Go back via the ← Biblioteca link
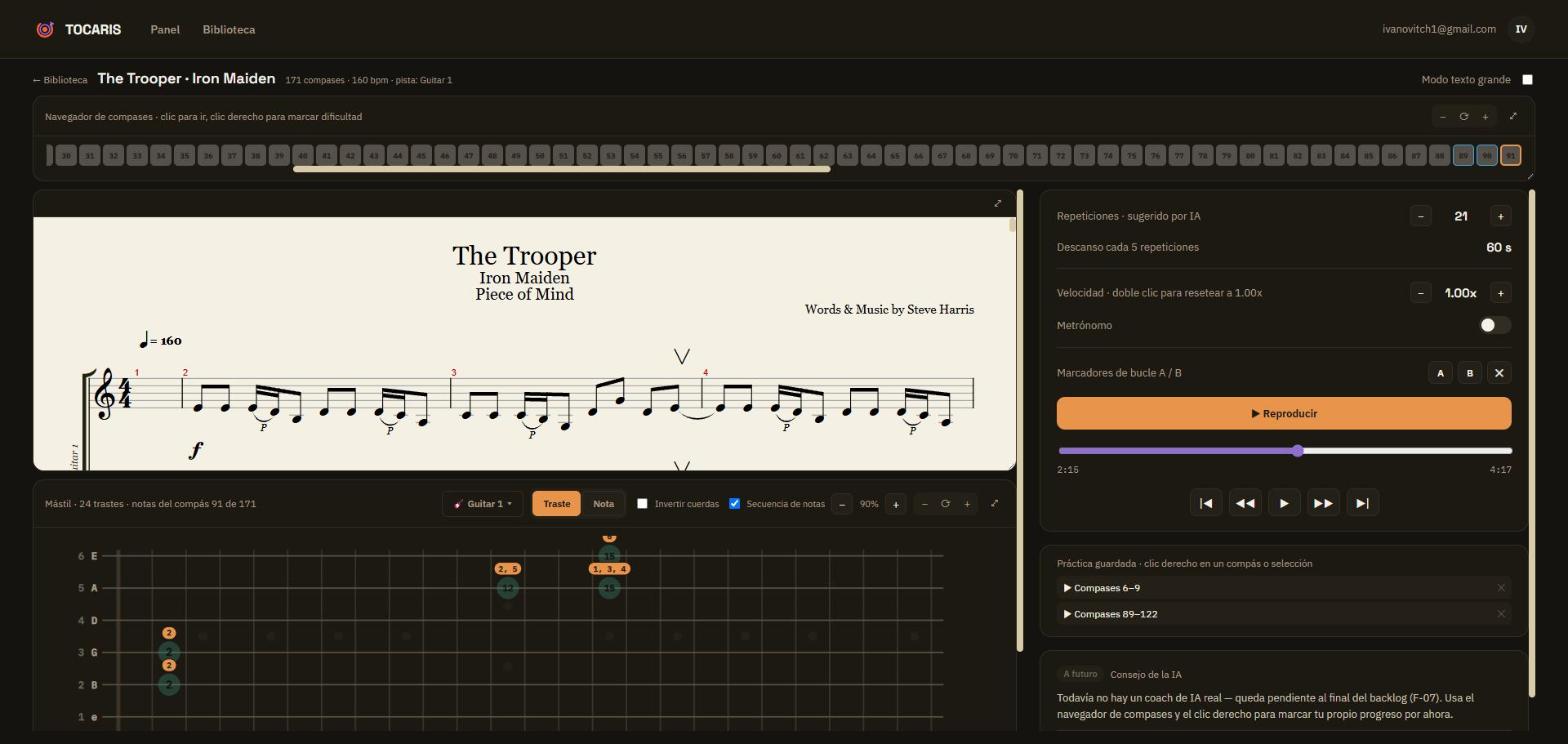 click(60, 80)
